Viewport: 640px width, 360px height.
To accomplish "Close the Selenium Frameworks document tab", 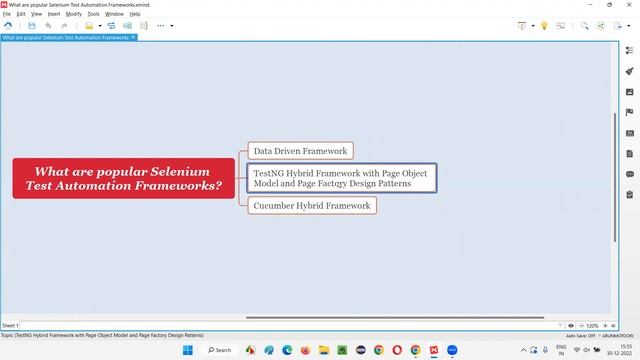I will click(133, 37).
